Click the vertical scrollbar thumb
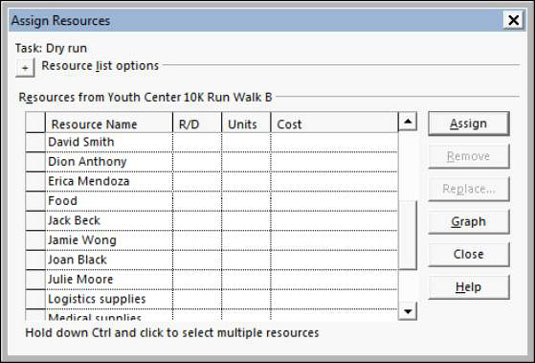535x363 pixels. pyautogui.click(x=407, y=235)
